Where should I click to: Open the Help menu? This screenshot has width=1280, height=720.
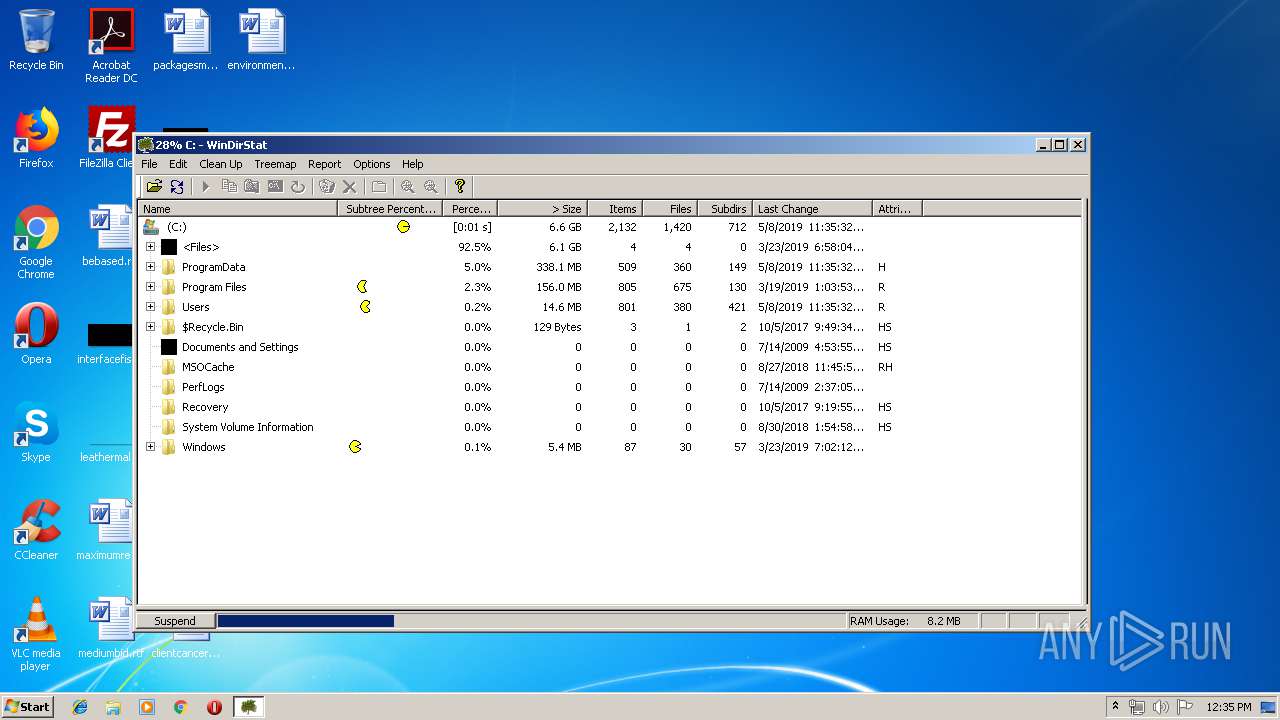pyautogui.click(x=412, y=164)
